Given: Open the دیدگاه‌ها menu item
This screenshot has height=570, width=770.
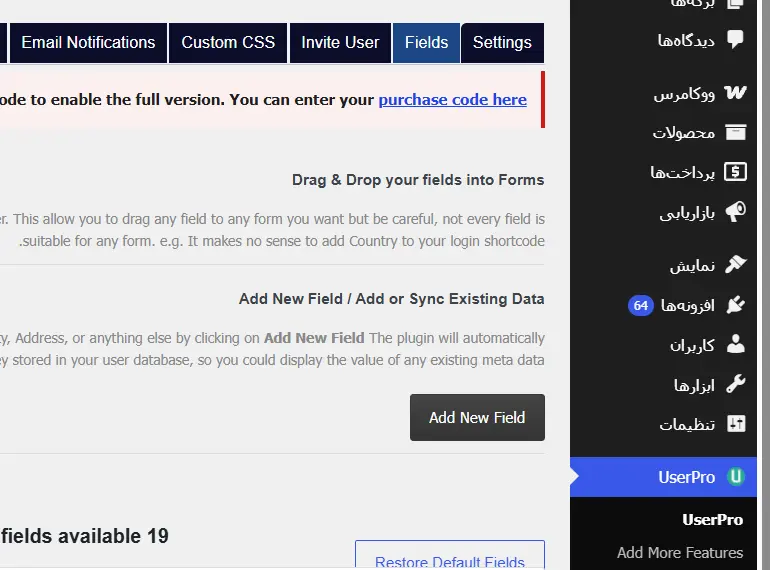Looking at the screenshot, I should [x=686, y=40].
